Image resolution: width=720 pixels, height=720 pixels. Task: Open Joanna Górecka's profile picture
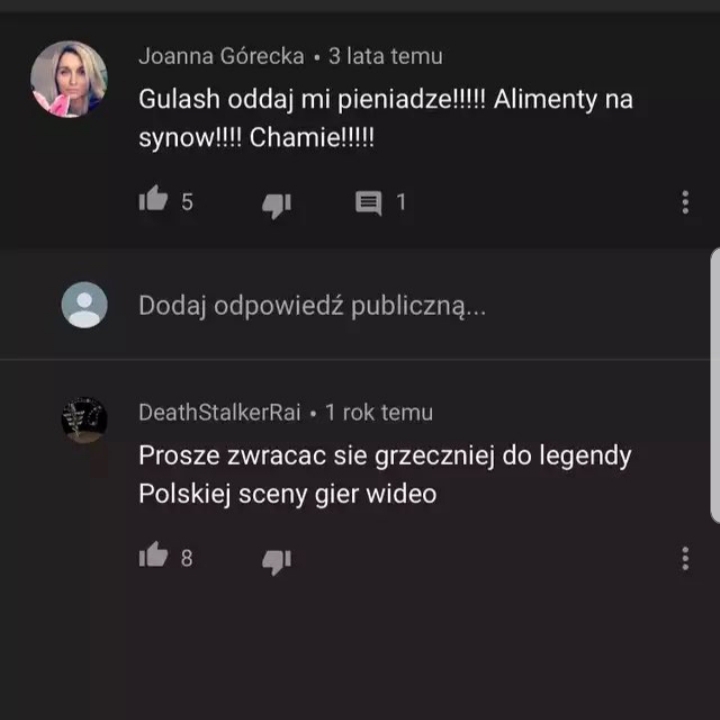[69, 79]
